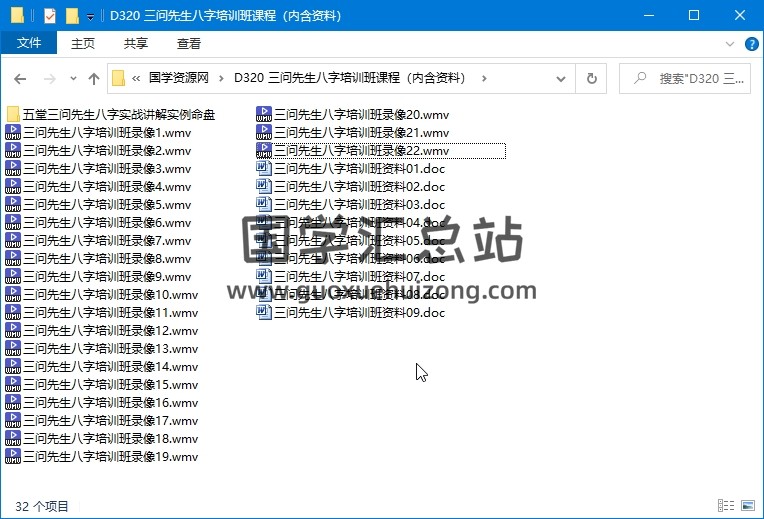Switch to large icons view in status bar
This screenshot has height=519, width=764.
click(x=748, y=506)
